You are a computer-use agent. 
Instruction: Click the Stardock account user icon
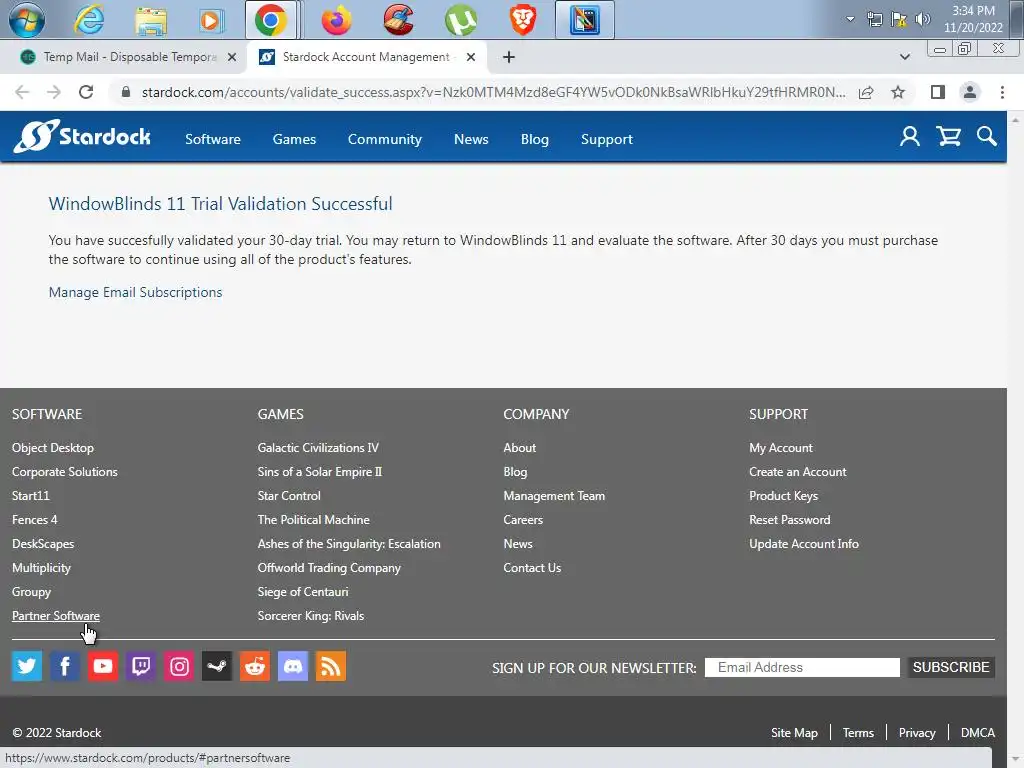coord(910,136)
